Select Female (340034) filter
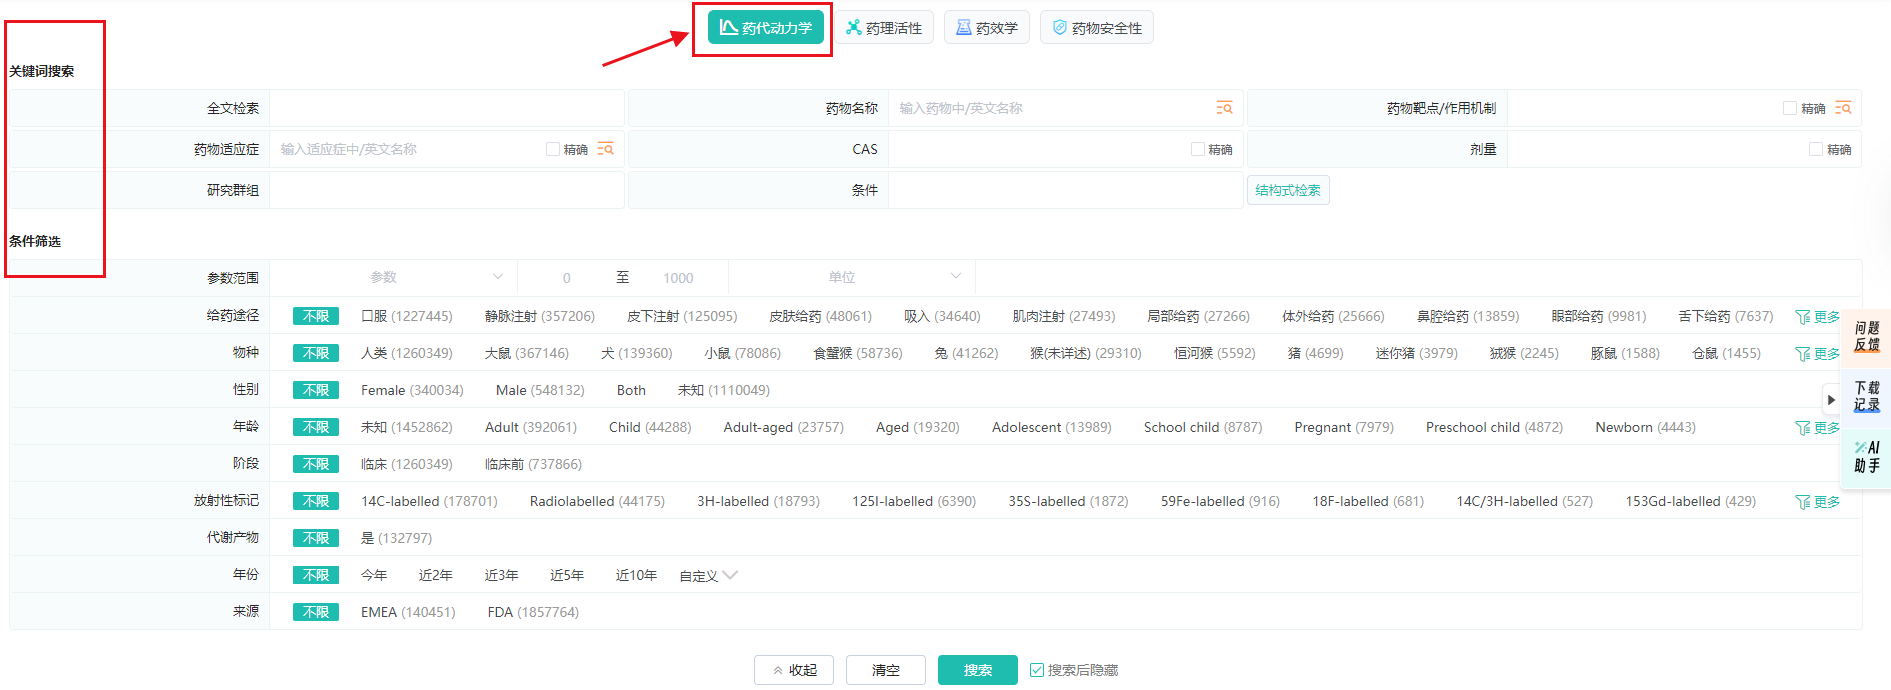The width and height of the screenshot is (1891, 690). [412, 390]
